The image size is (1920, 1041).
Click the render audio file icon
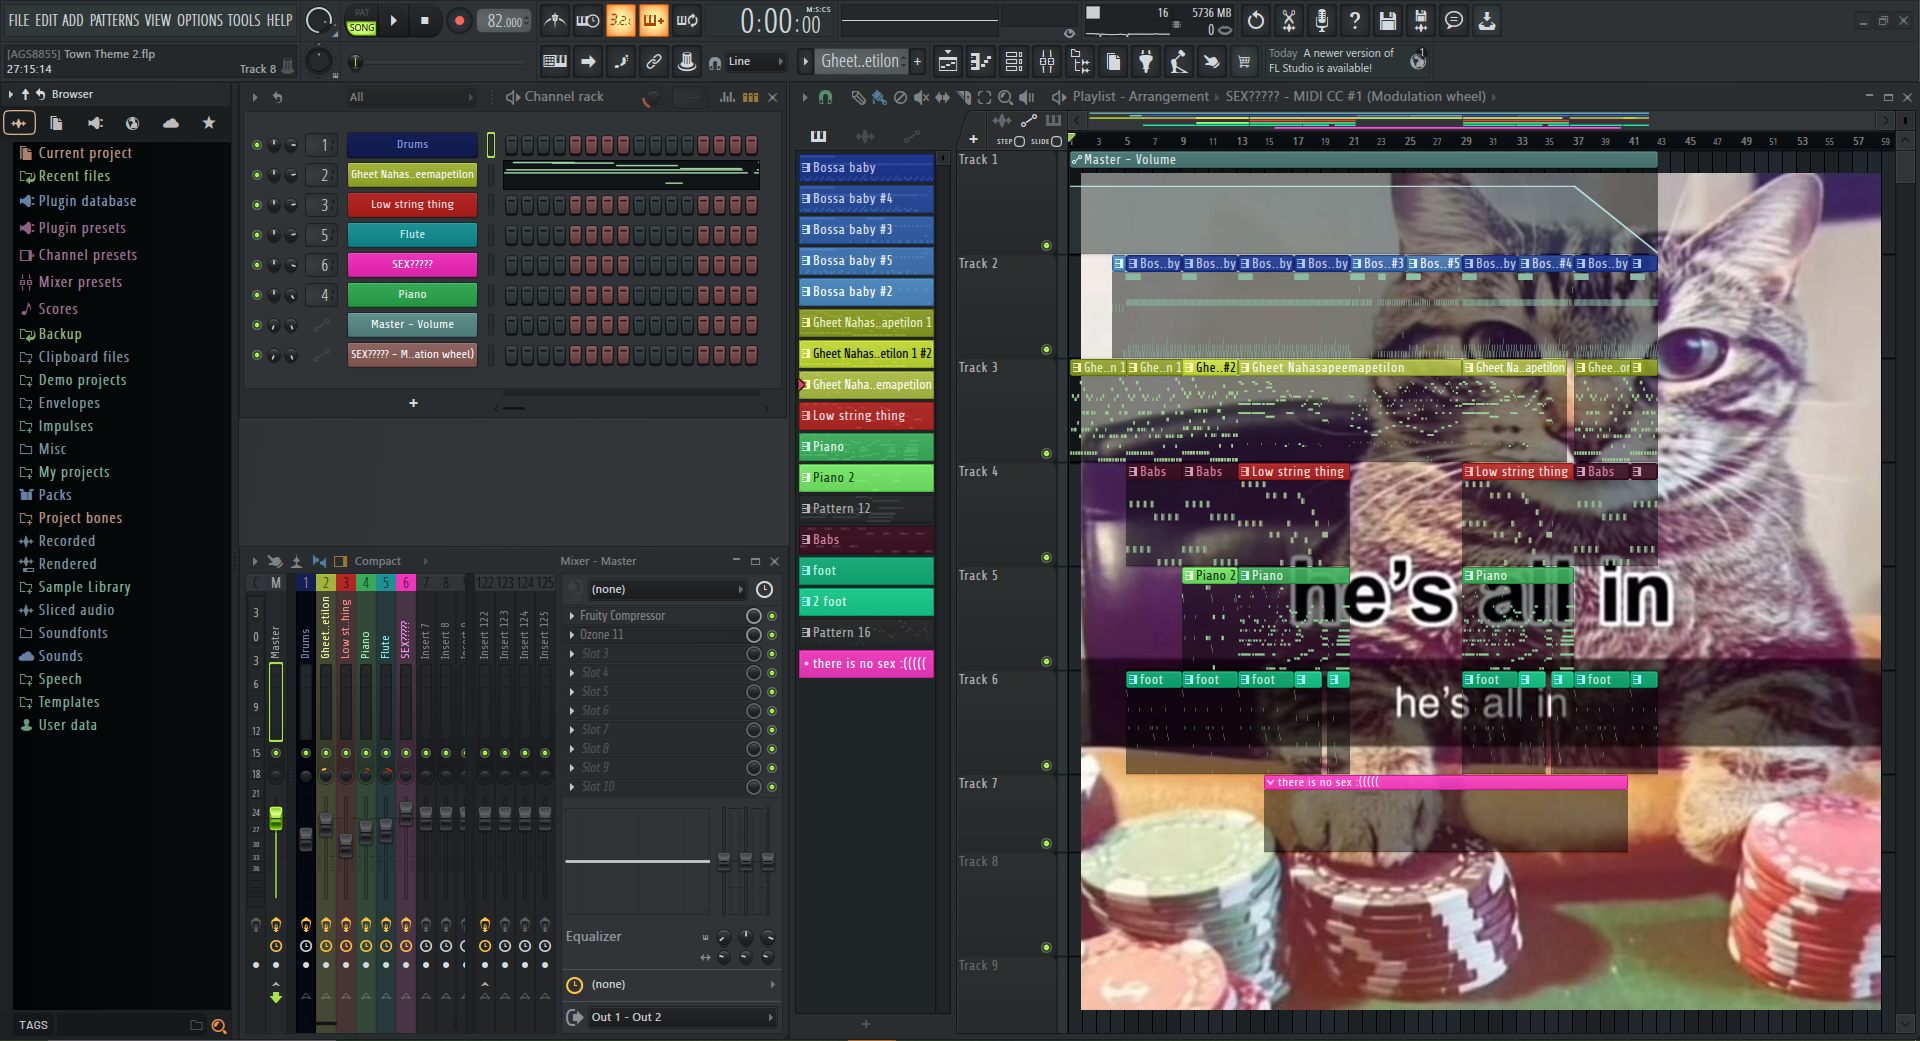click(x=1421, y=20)
